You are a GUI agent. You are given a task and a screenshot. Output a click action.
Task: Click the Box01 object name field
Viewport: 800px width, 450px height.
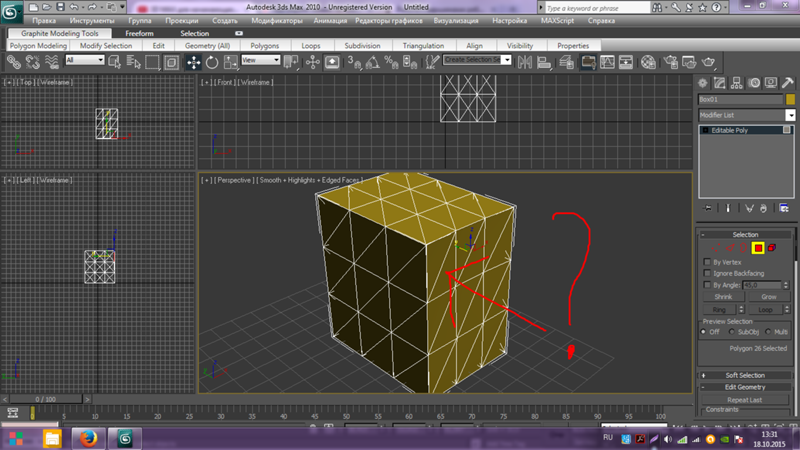click(x=739, y=100)
